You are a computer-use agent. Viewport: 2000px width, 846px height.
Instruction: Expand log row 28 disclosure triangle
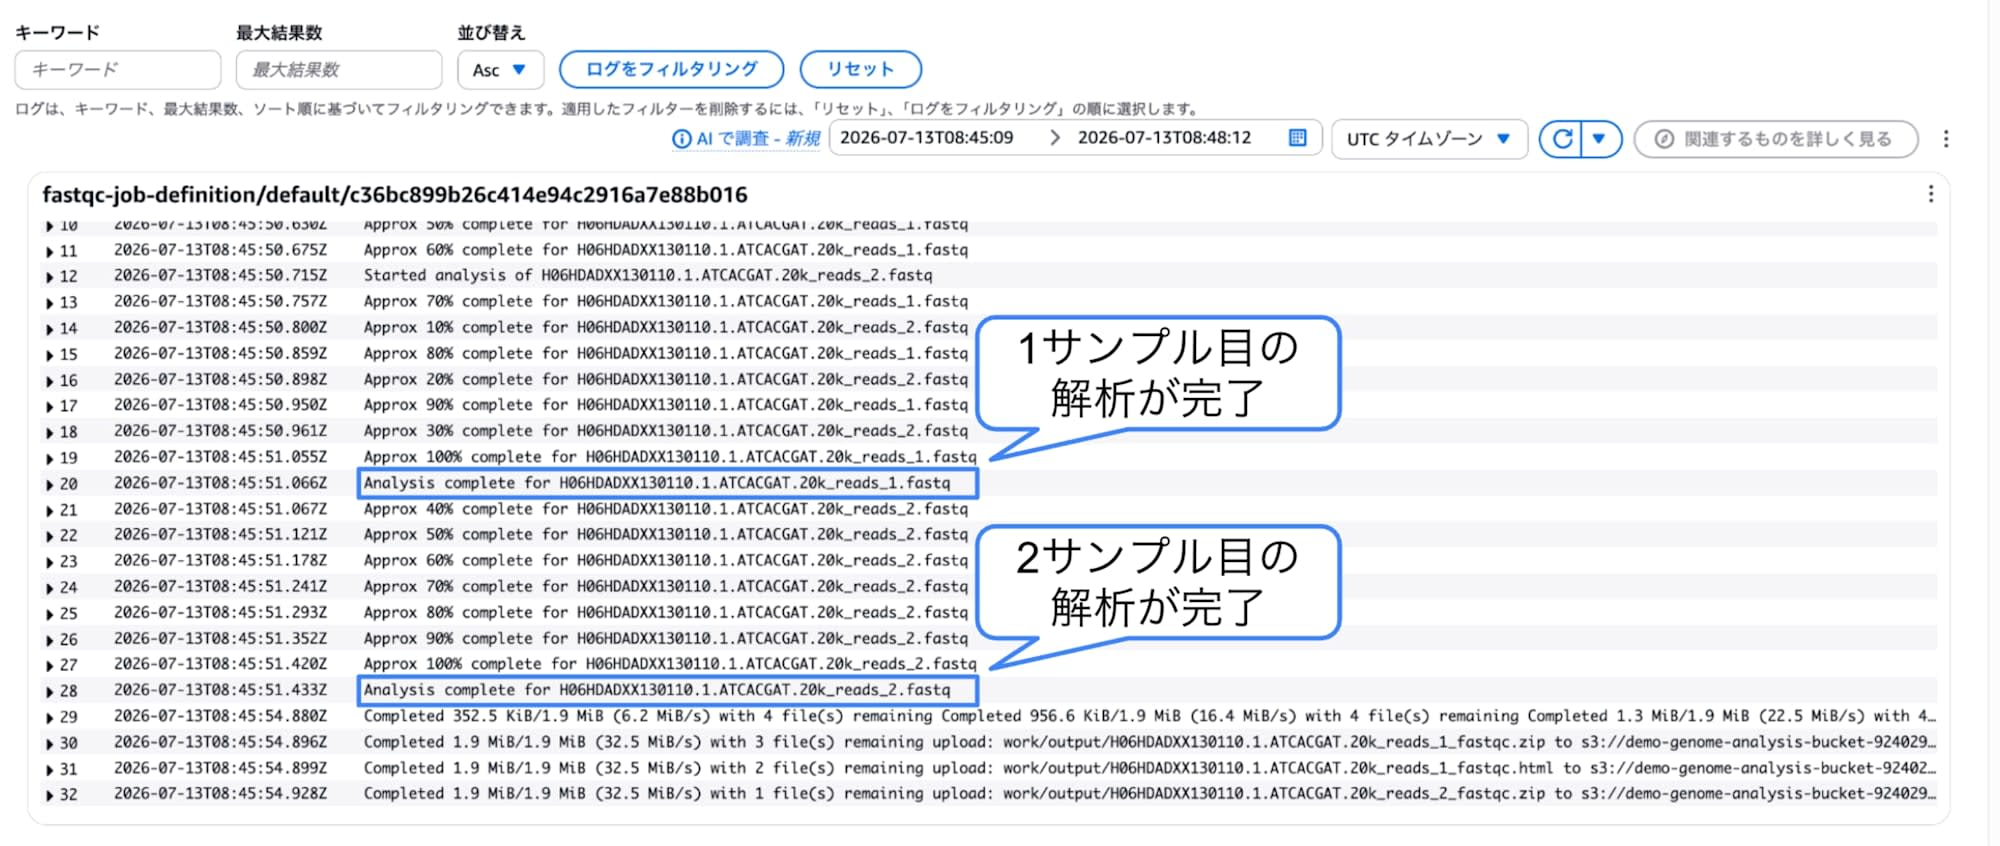[x=50, y=692]
